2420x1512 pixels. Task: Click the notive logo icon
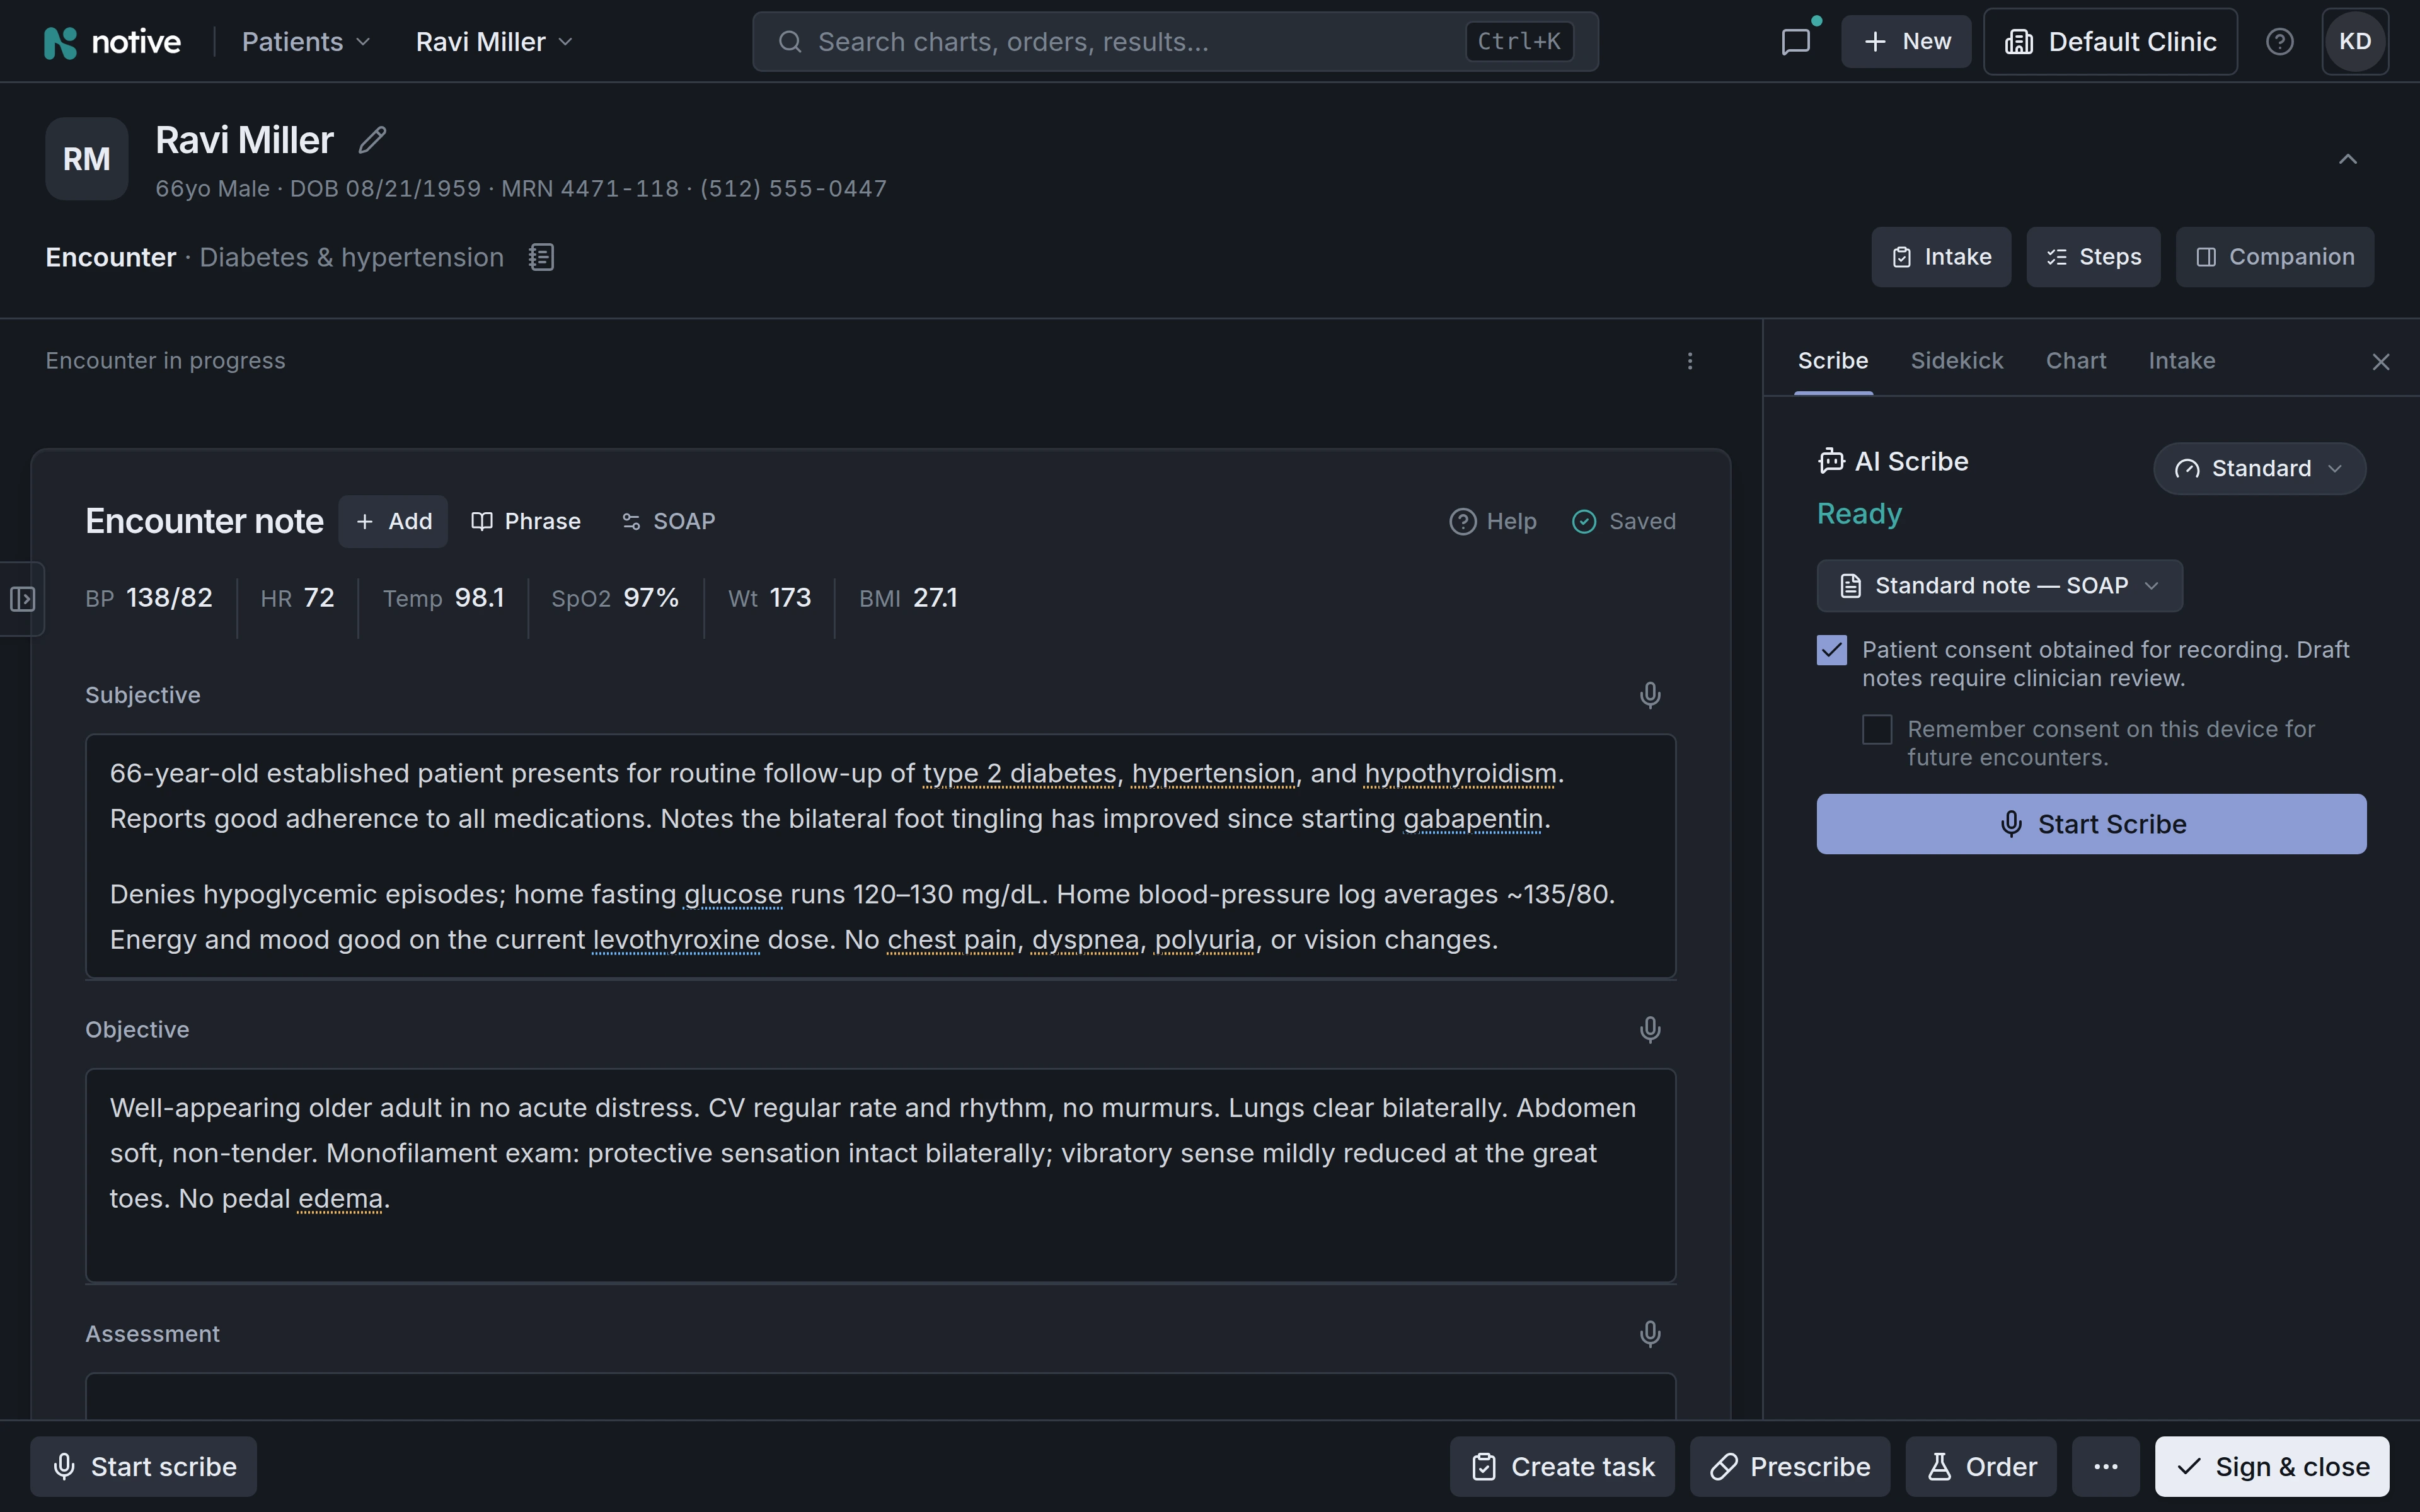(x=61, y=42)
